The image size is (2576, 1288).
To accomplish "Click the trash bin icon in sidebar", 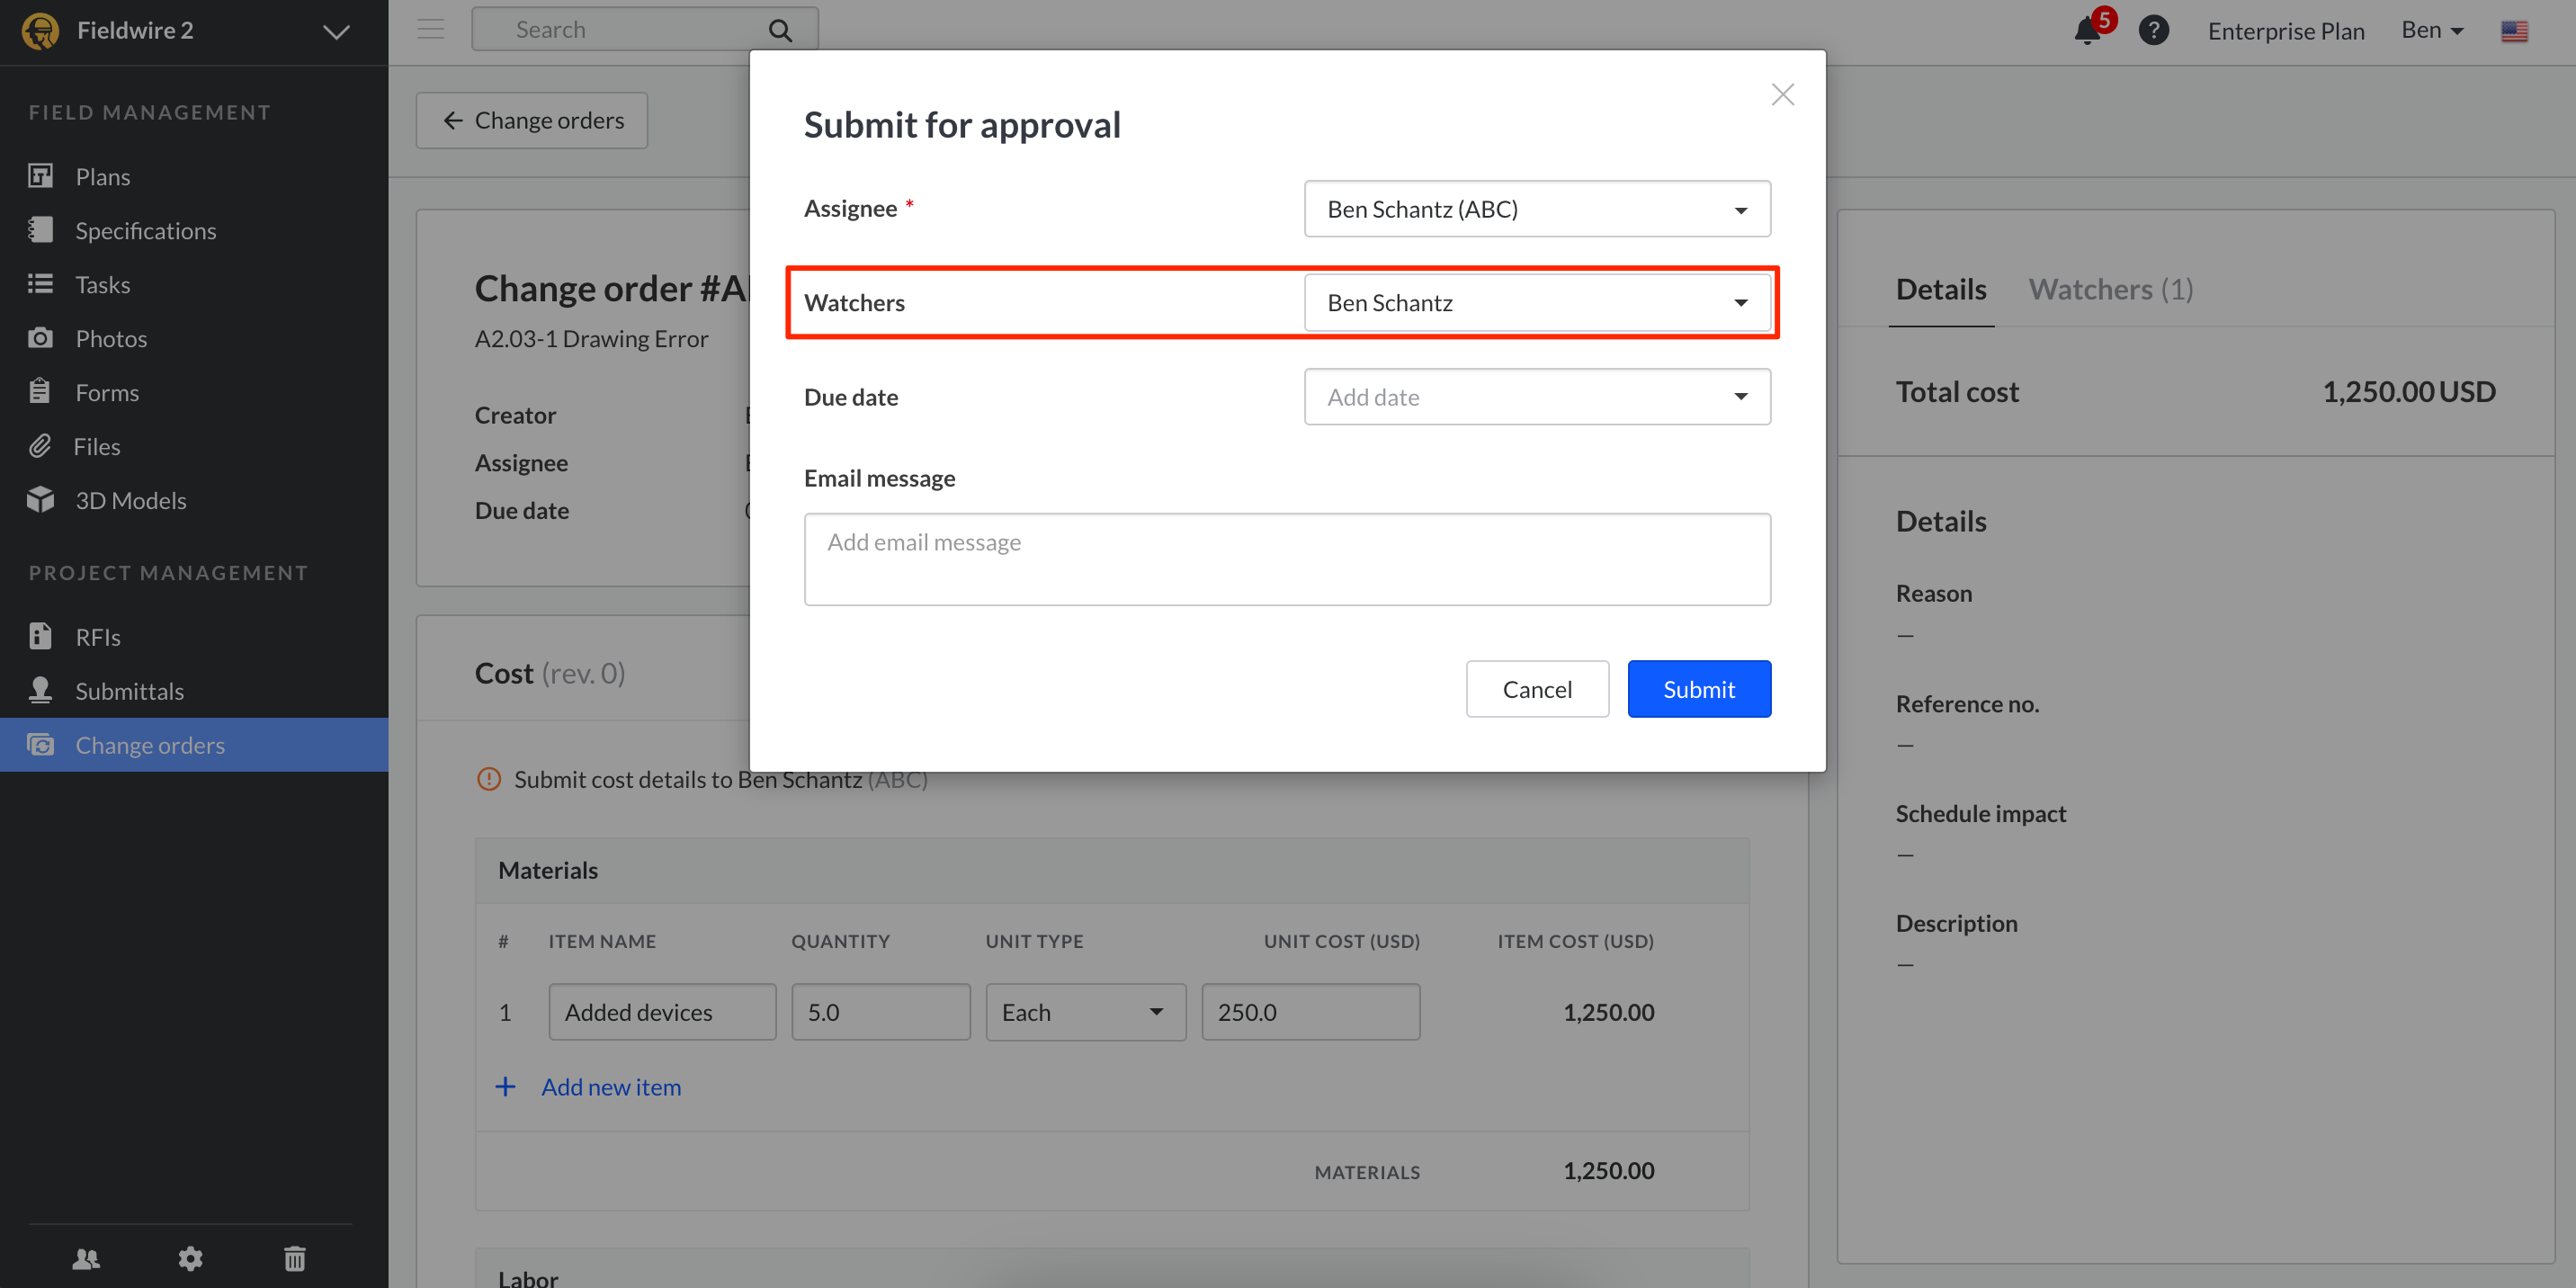I will tap(294, 1258).
